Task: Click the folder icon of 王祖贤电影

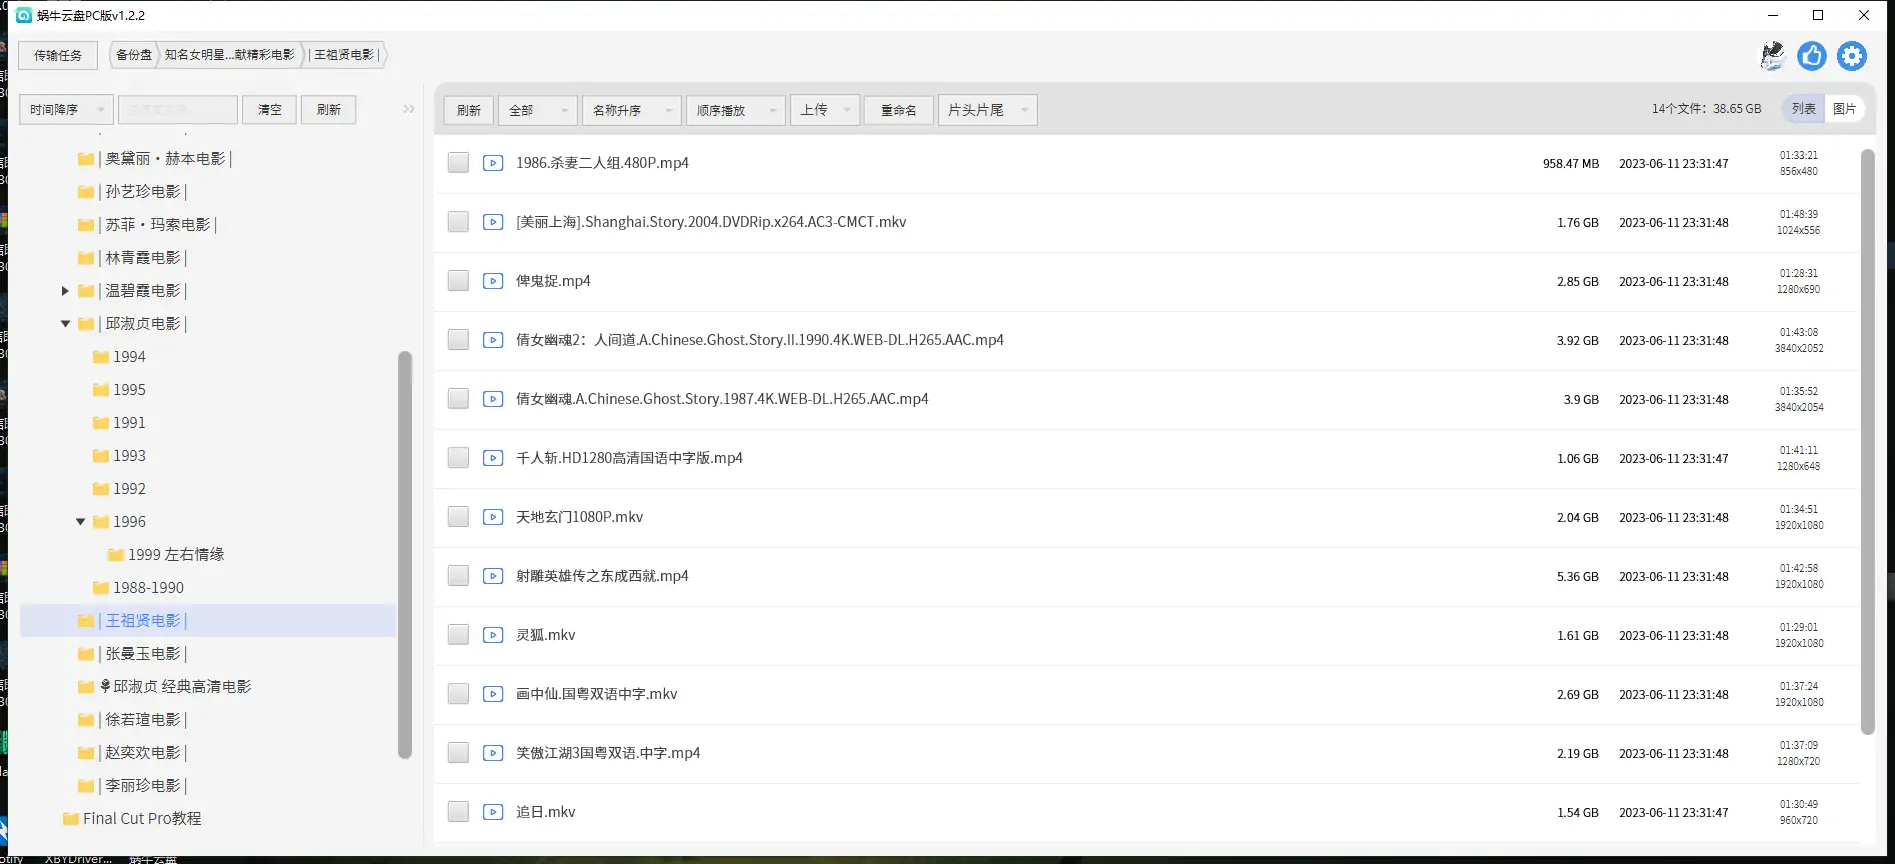Action: point(86,621)
